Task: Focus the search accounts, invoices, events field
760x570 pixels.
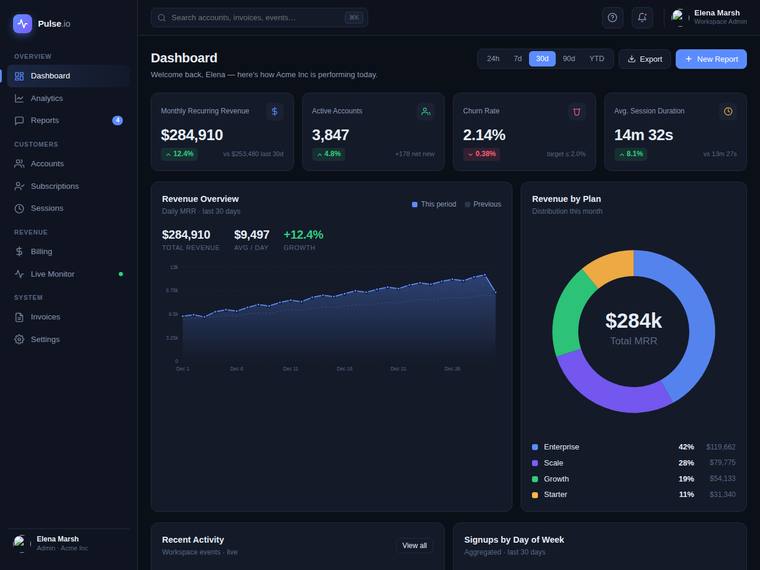Action: [259, 18]
